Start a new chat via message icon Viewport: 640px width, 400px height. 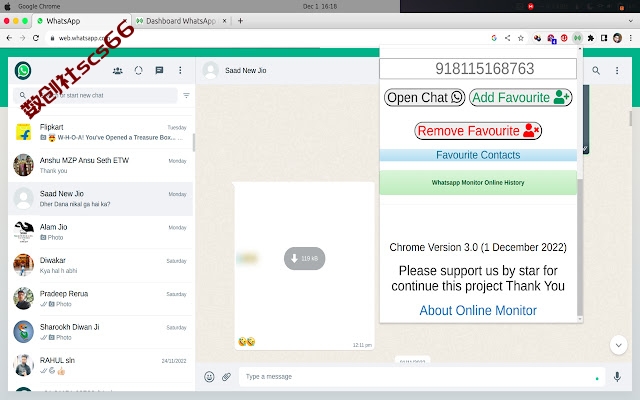click(x=159, y=71)
